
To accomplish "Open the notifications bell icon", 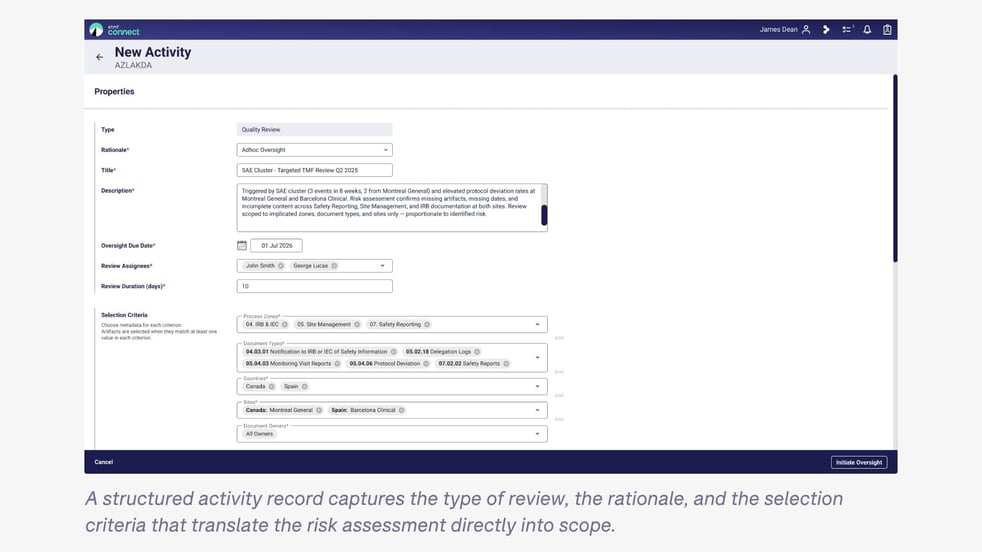I will point(867,29).
